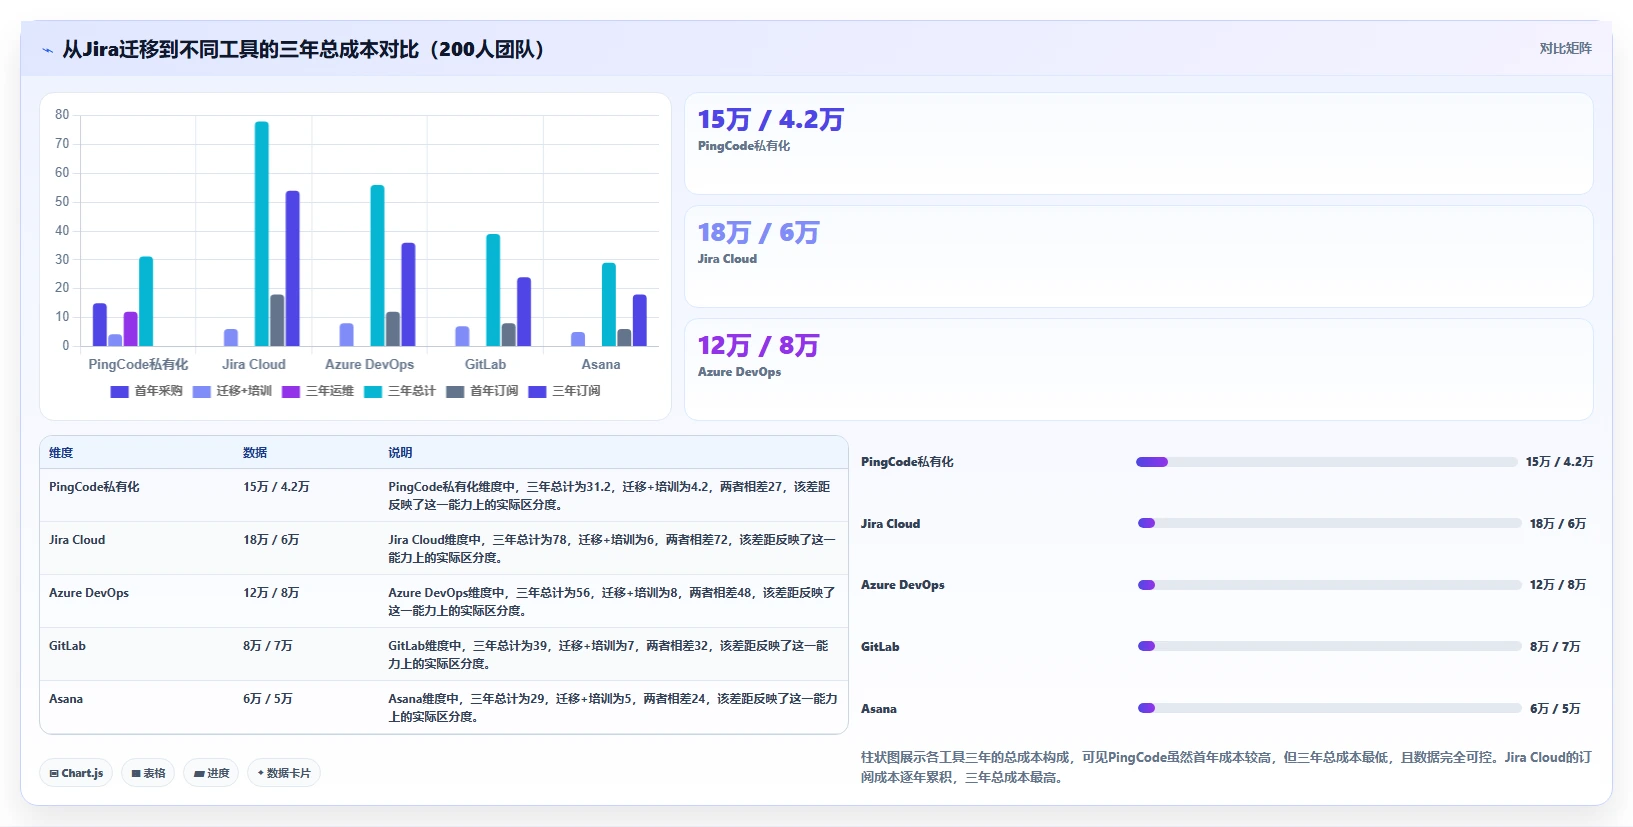Select the PingCode私有化 table row name
The height and width of the screenshot is (827, 1633).
point(94,487)
